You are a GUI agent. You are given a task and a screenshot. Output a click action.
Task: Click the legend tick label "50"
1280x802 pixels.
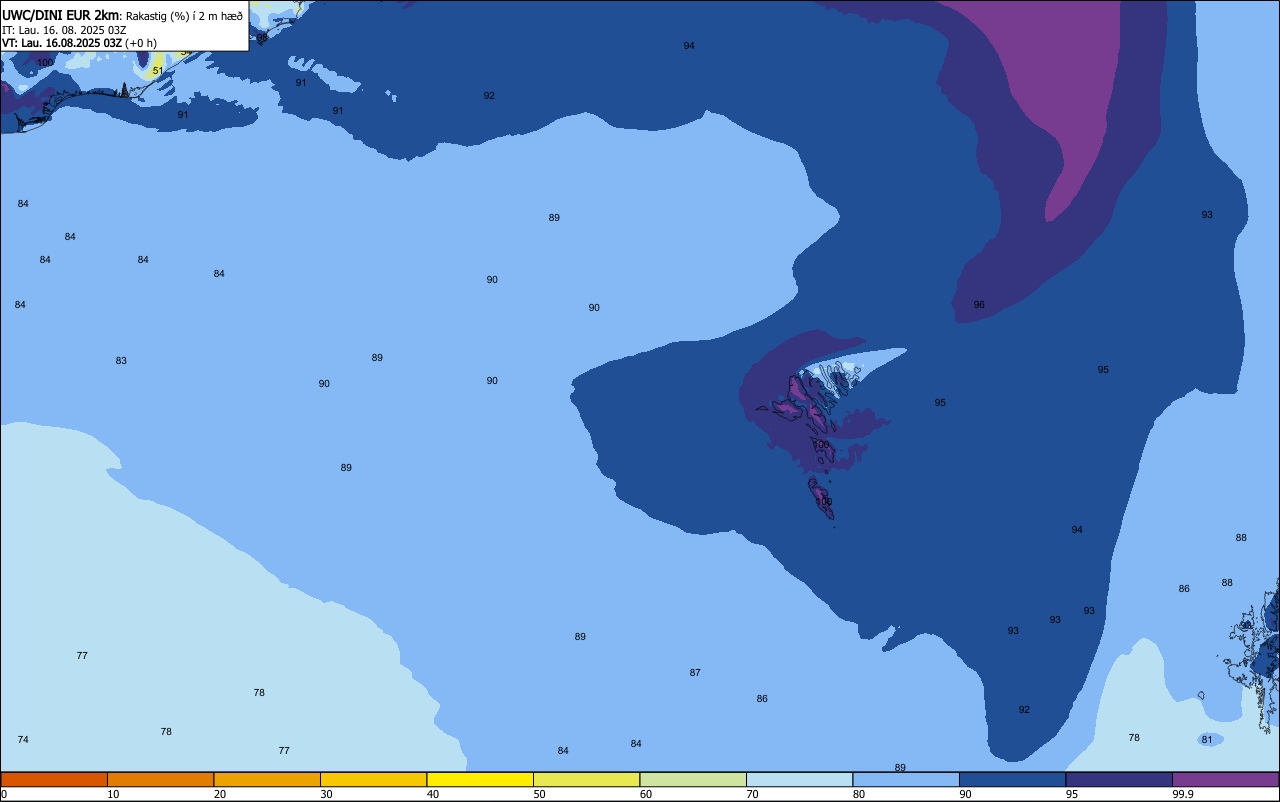tap(540, 794)
